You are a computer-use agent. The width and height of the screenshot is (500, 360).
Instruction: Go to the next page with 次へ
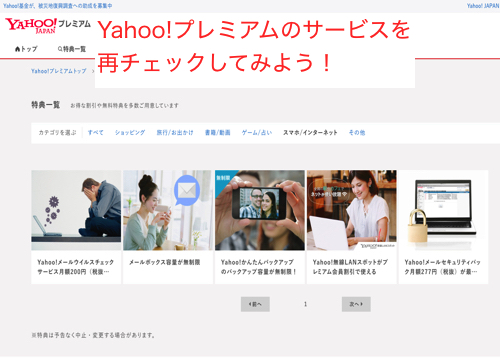[356, 304]
